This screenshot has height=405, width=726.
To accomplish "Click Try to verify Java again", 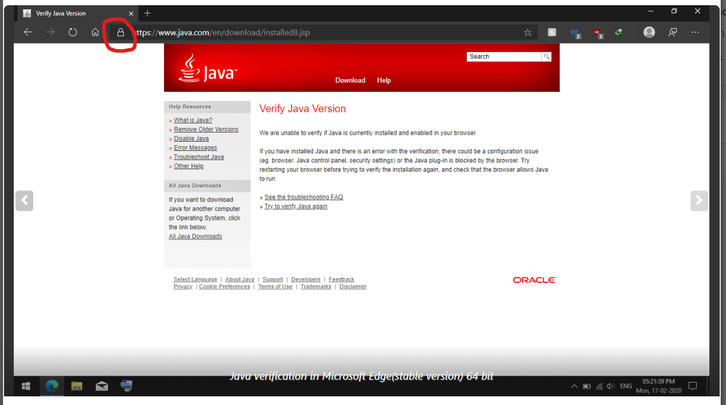I will 296,206.
